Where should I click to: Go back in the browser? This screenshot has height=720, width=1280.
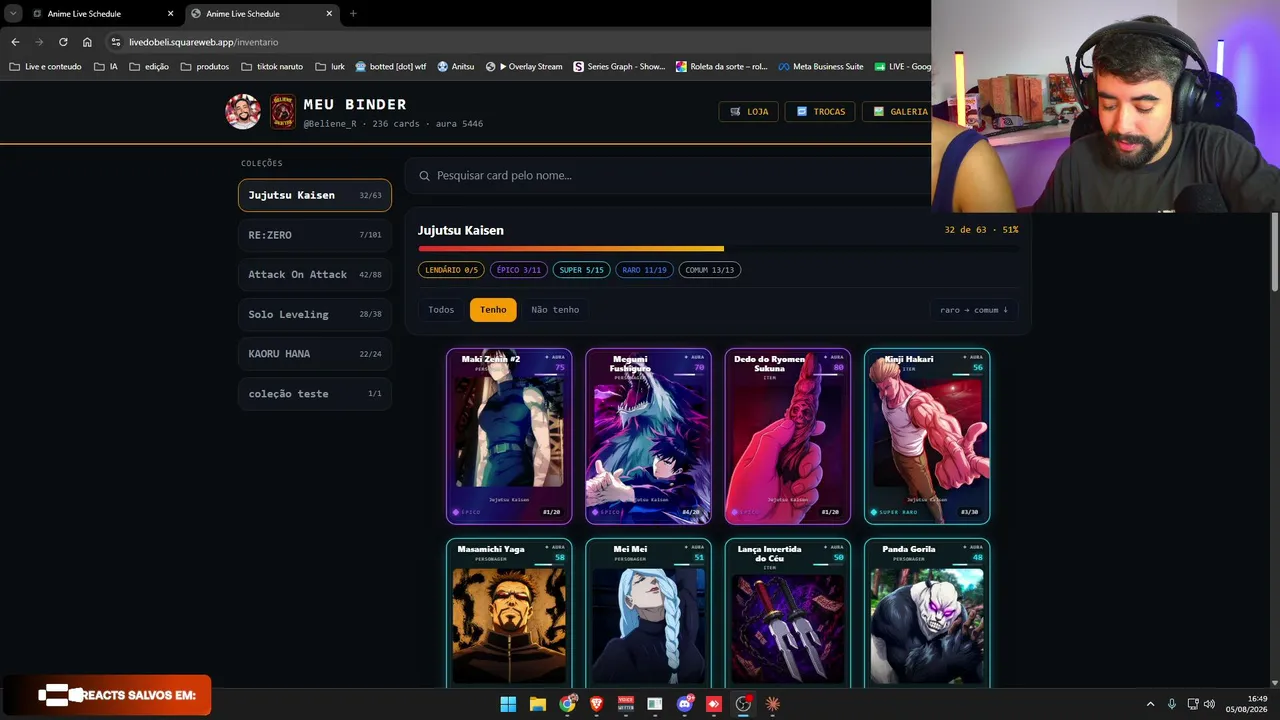click(x=15, y=42)
